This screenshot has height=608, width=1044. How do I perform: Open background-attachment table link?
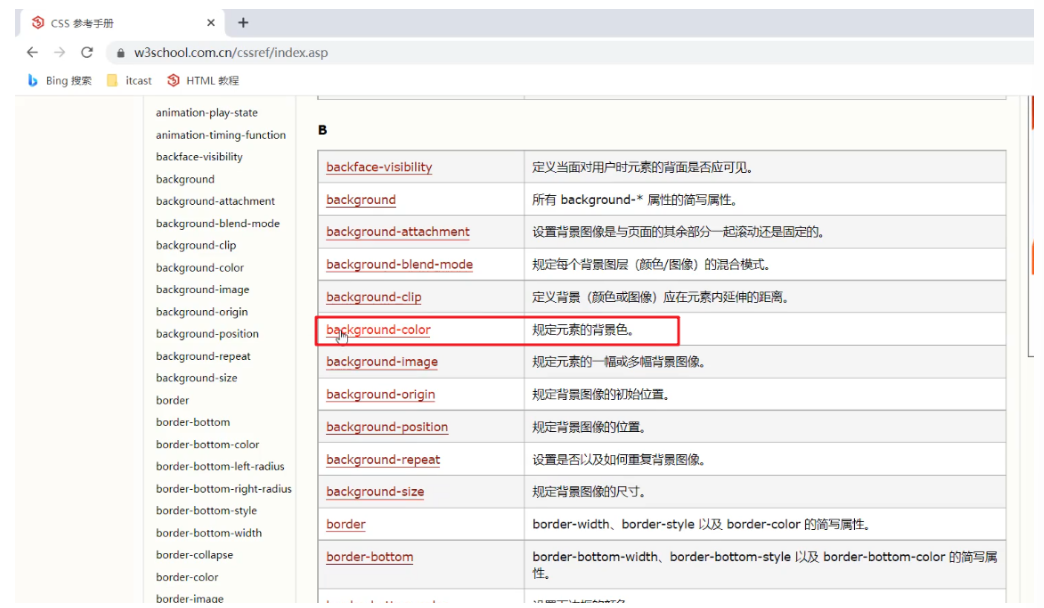397,232
